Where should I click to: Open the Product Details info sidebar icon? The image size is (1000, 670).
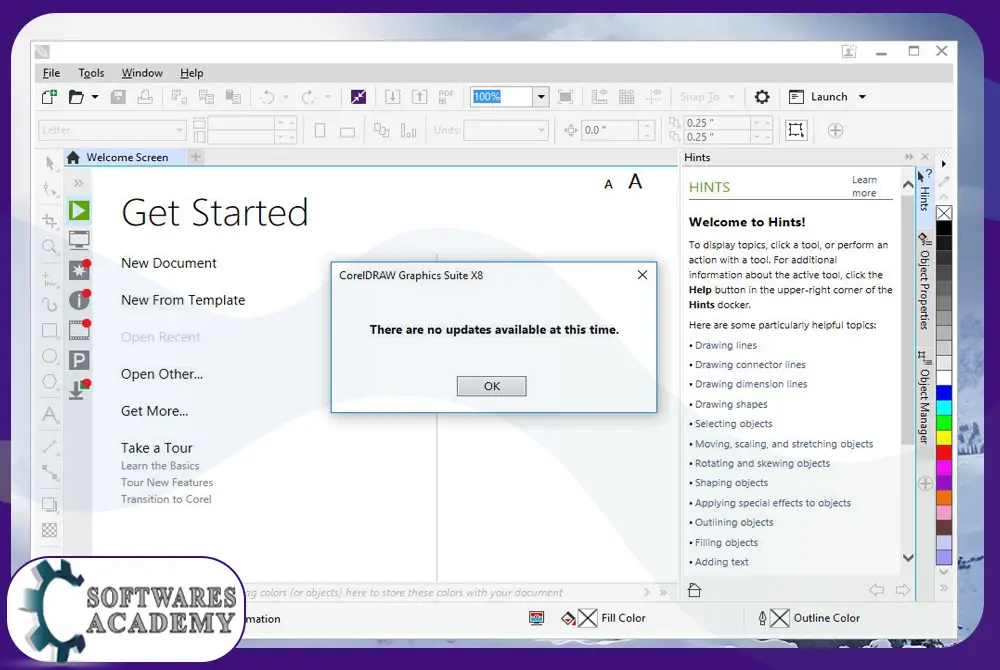(79, 300)
